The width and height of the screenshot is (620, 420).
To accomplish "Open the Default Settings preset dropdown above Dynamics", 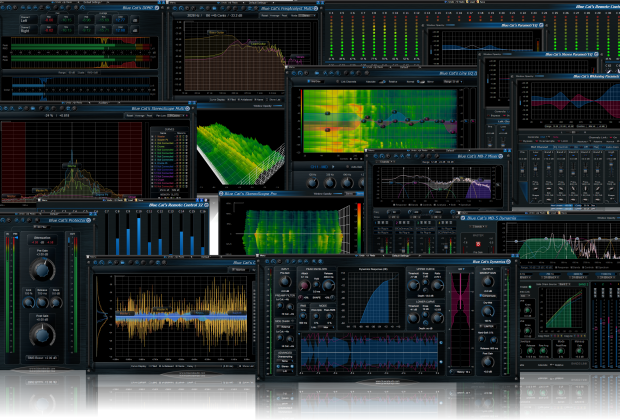I will (x=401, y=255).
